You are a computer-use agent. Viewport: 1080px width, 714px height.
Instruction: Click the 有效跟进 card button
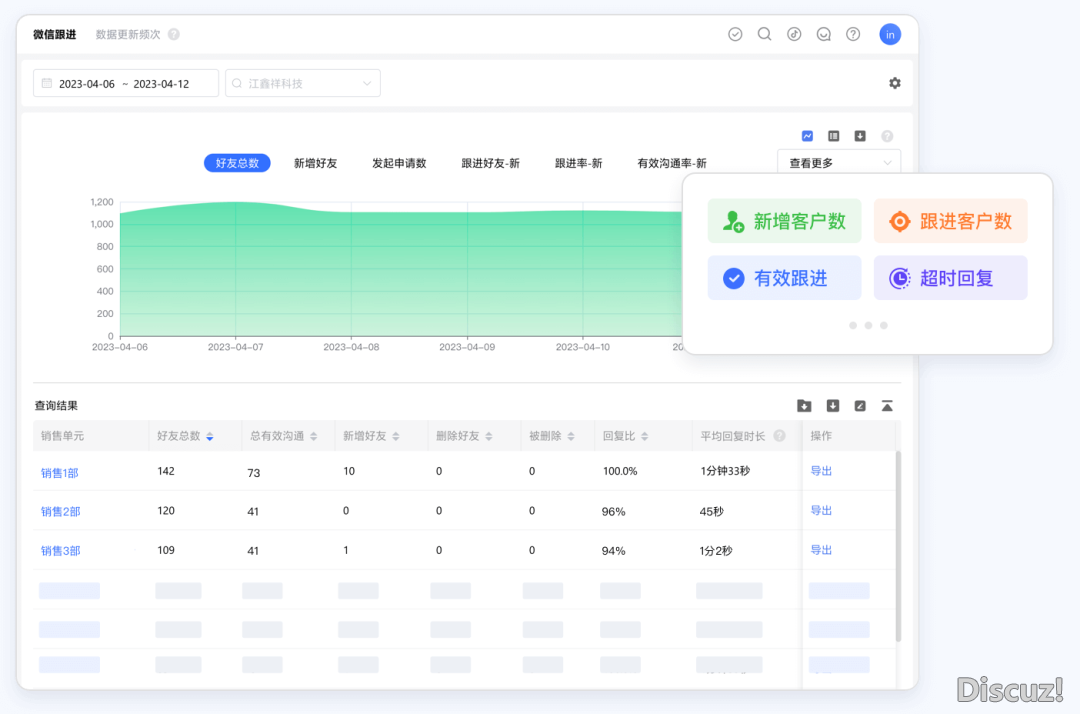tap(785, 278)
